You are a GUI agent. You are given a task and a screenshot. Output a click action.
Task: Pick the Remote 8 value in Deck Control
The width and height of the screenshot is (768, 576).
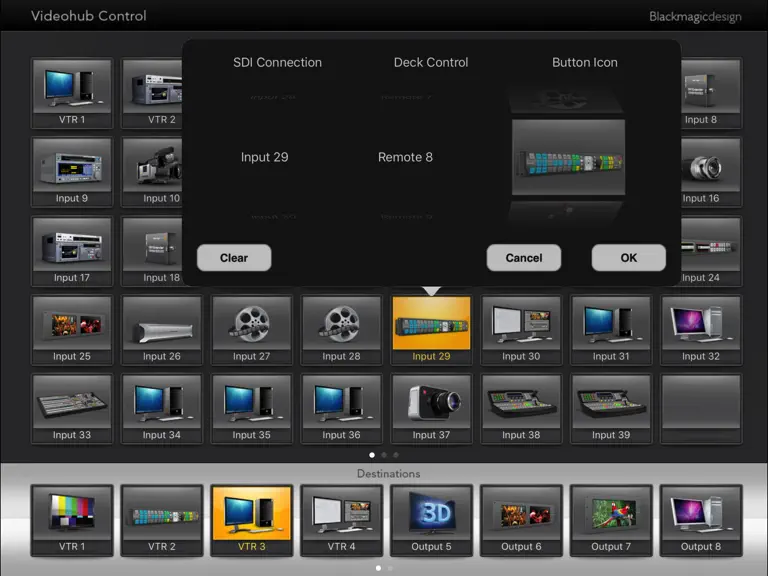click(405, 157)
